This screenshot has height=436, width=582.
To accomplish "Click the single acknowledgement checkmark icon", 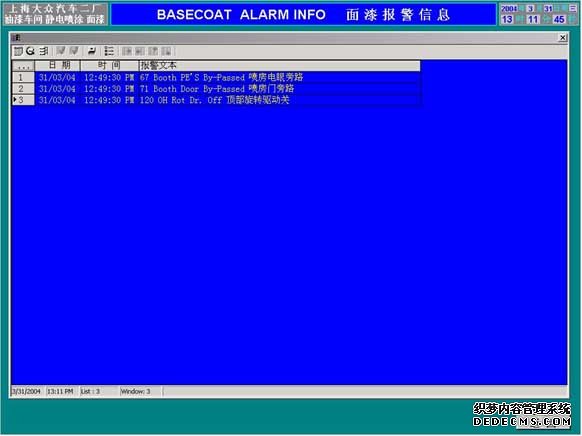I will [x=61, y=51].
